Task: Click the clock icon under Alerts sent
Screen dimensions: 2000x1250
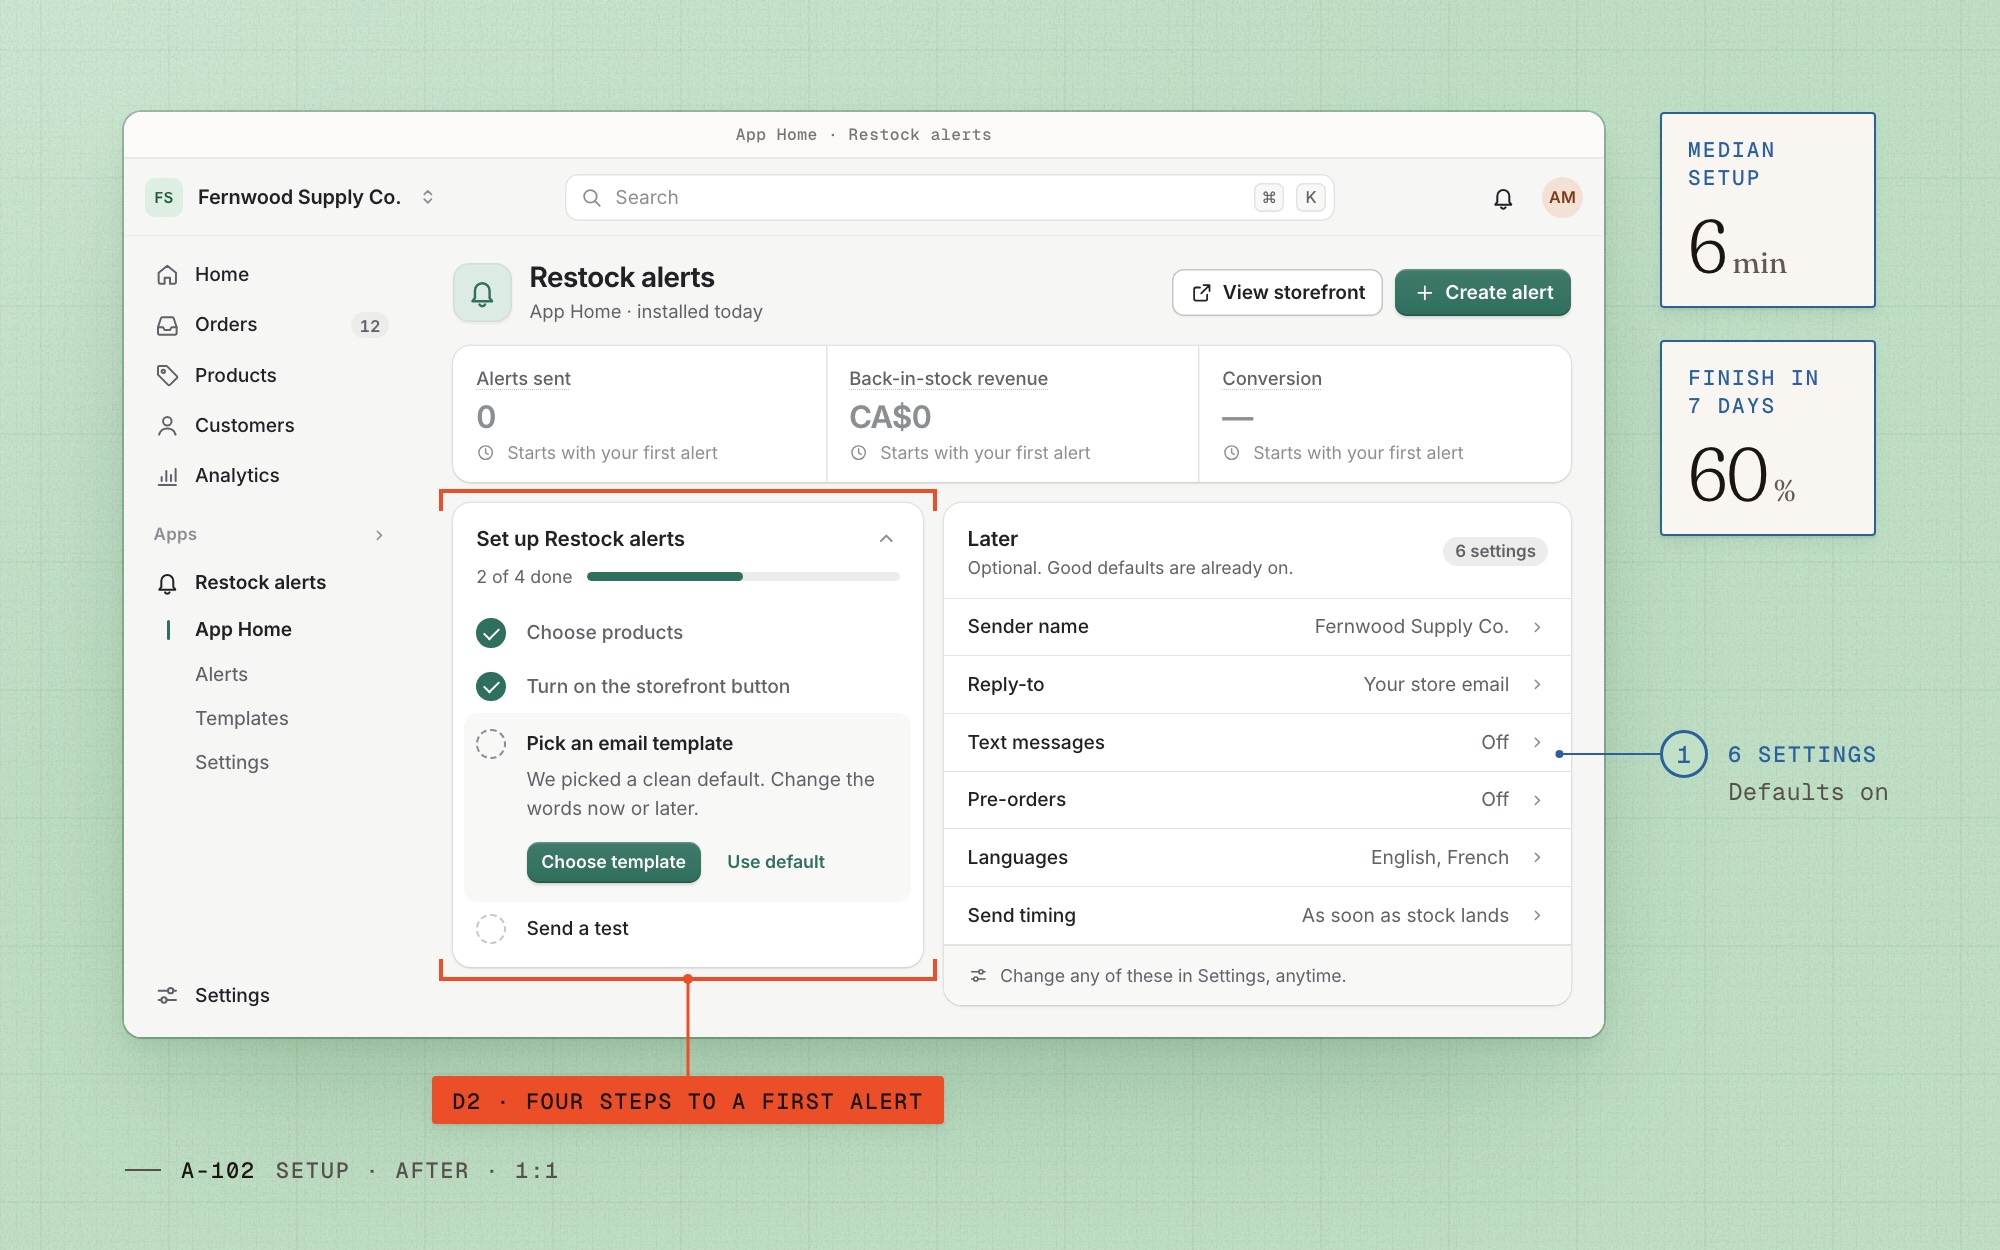Action: (486, 453)
